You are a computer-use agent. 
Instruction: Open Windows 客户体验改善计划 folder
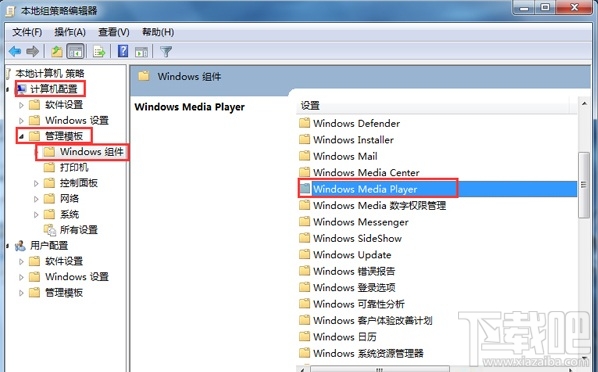click(373, 320)
